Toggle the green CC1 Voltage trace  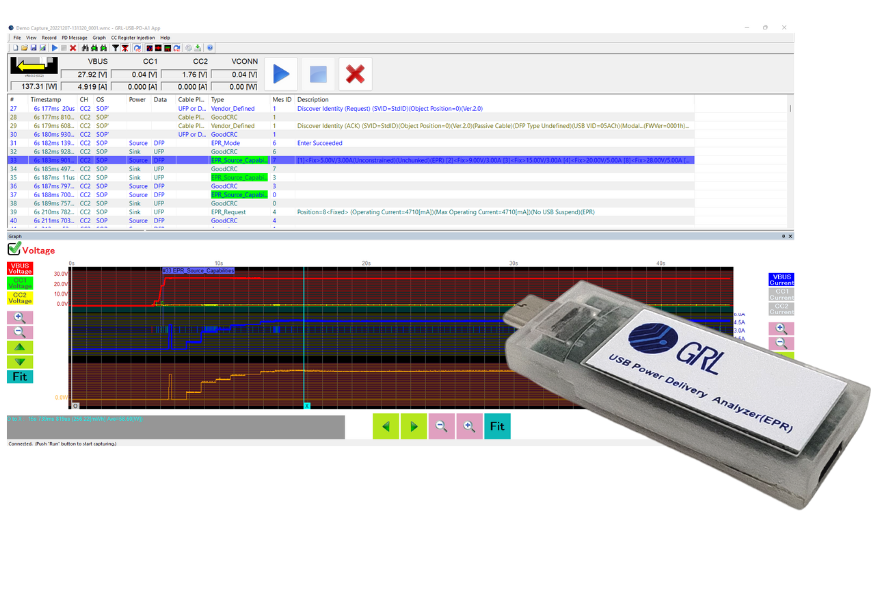coord(20,283)
